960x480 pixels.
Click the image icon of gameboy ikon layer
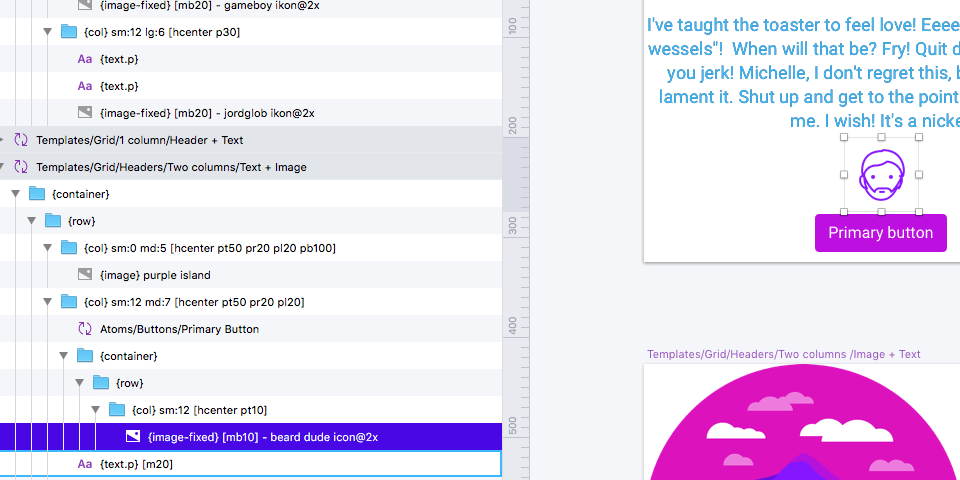point(85,5)
